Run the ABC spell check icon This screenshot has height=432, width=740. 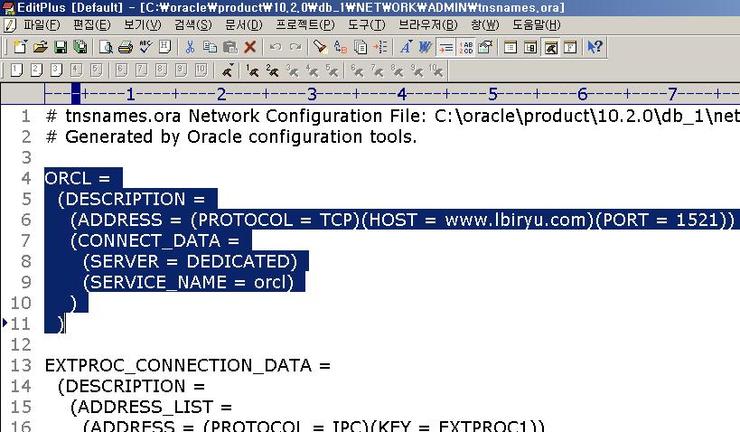(x=145, y=47)
